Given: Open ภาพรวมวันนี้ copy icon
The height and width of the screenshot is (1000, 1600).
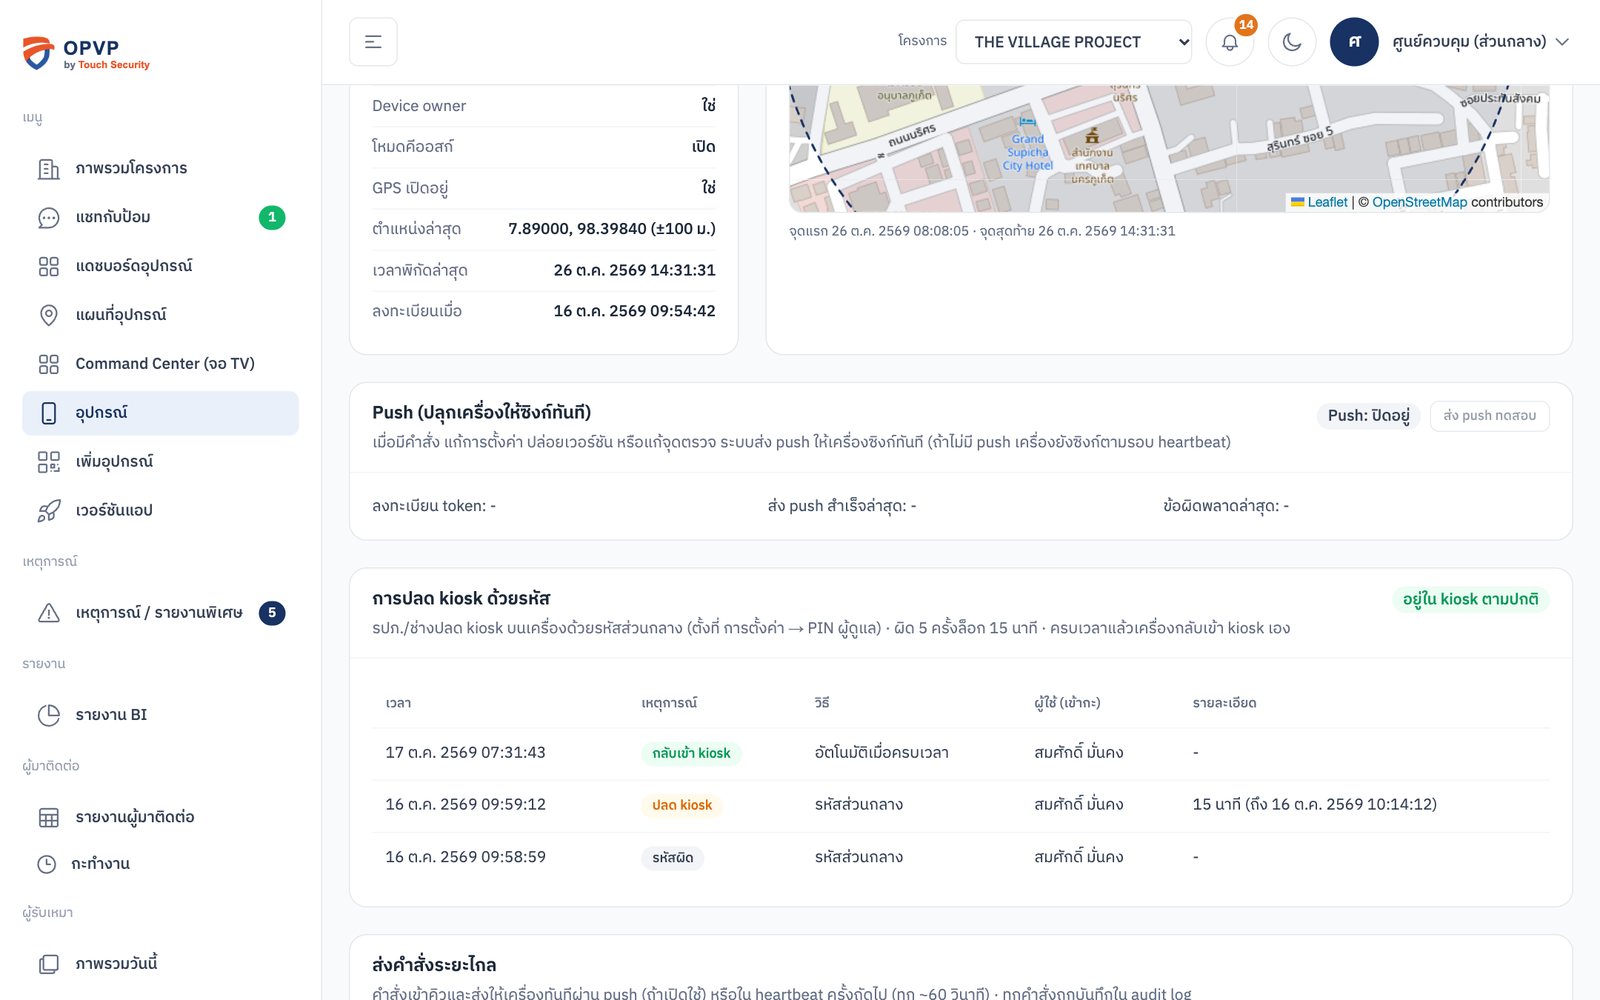Looking at the screenshot, I should [49, 965].
